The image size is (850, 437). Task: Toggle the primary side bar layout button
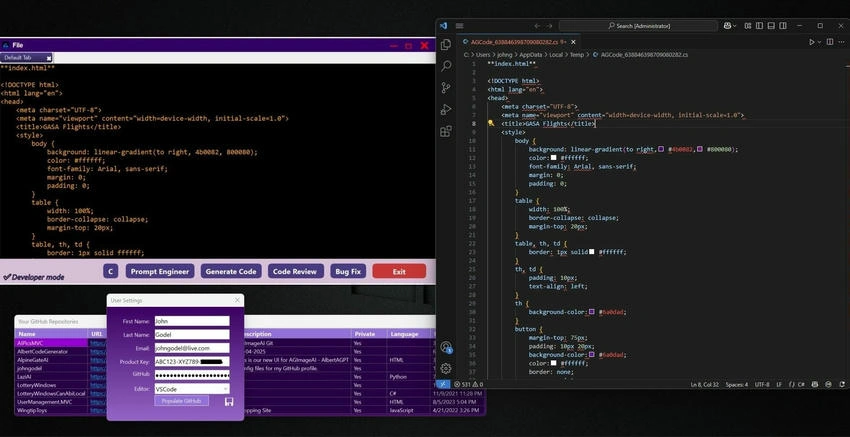click(x=759, y=25)
